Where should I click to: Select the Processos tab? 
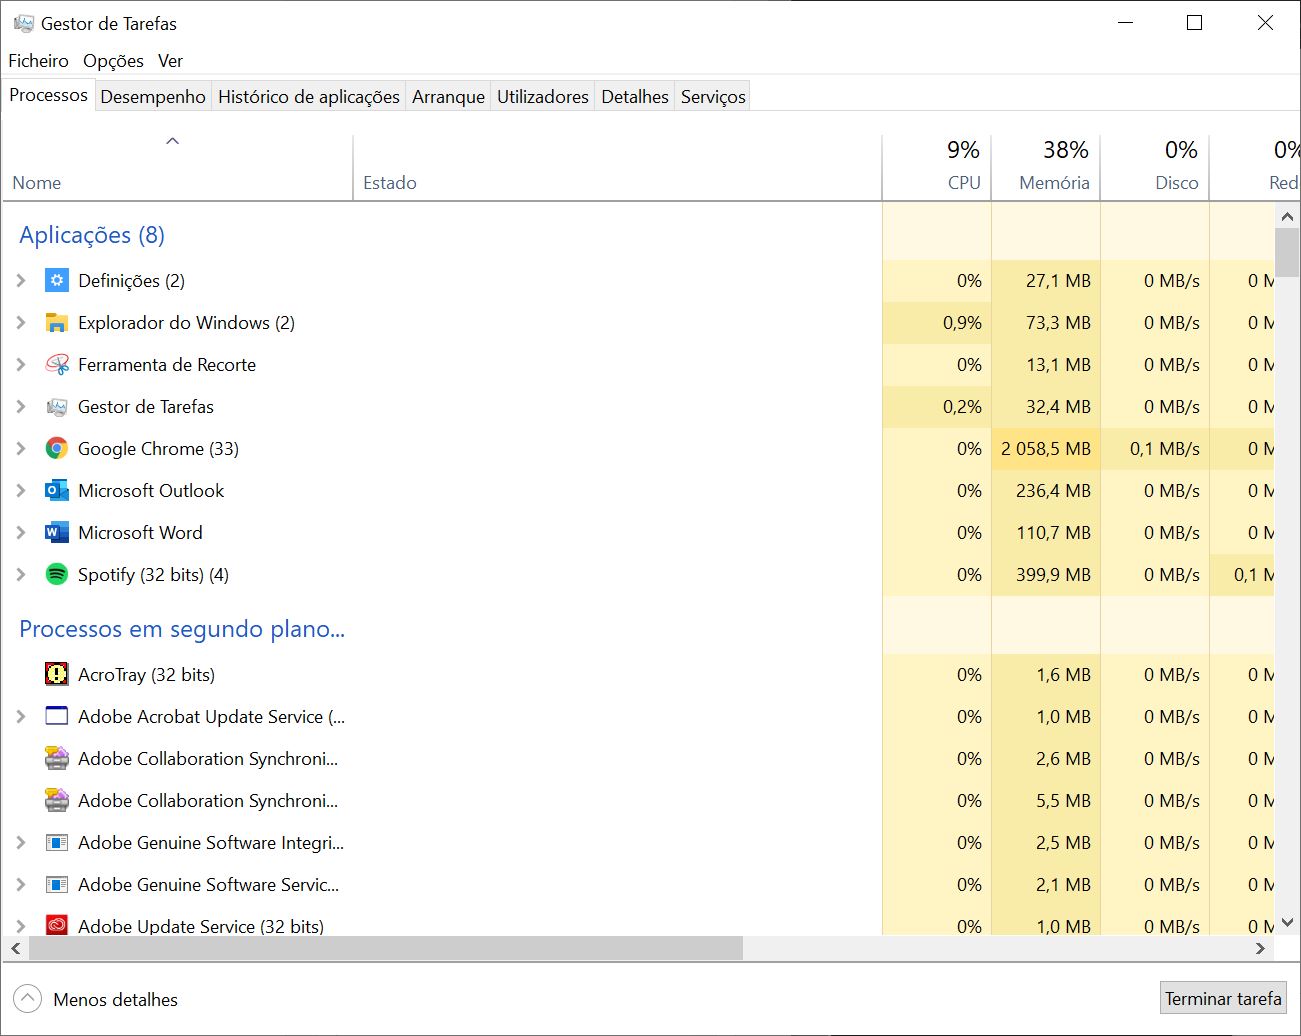49,95
